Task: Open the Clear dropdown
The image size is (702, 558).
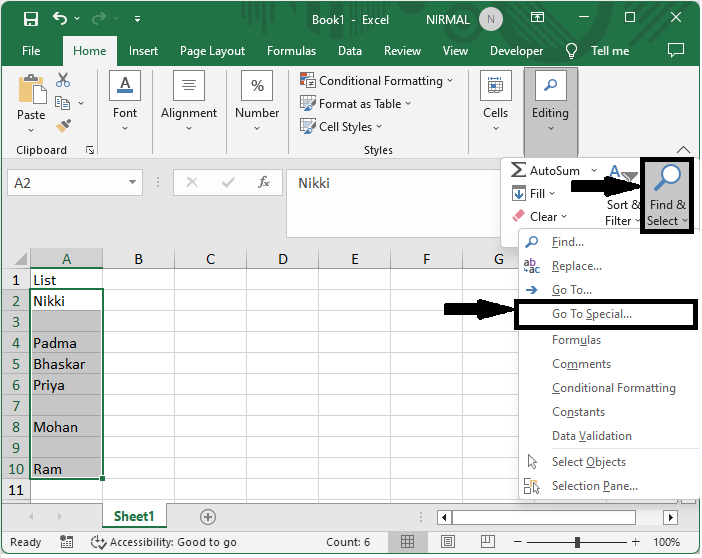Action: click(x=539, y=217)
